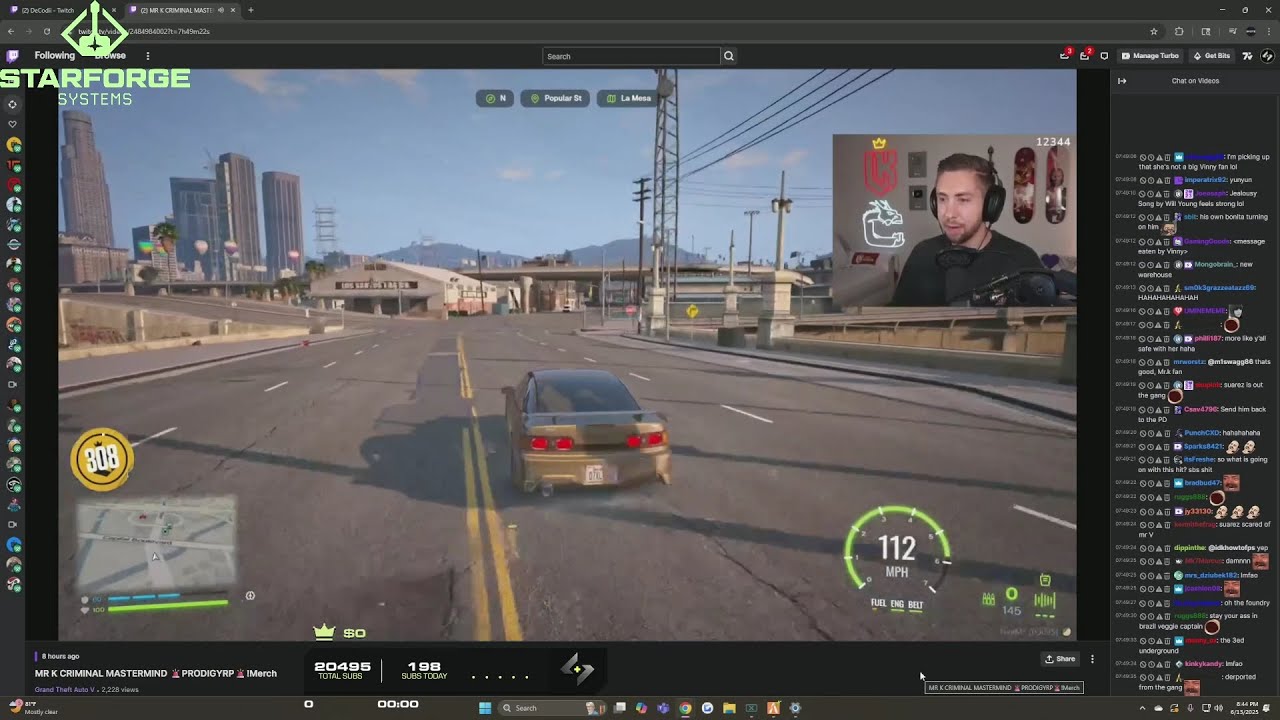Collapse the chat panel arrow

coord(1122,81)
